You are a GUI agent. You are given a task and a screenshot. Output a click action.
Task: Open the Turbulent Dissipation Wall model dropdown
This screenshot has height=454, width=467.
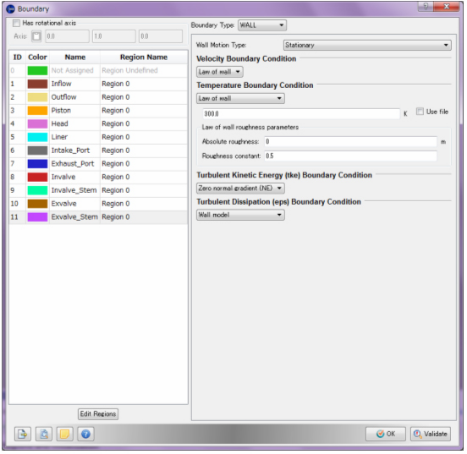240,215
